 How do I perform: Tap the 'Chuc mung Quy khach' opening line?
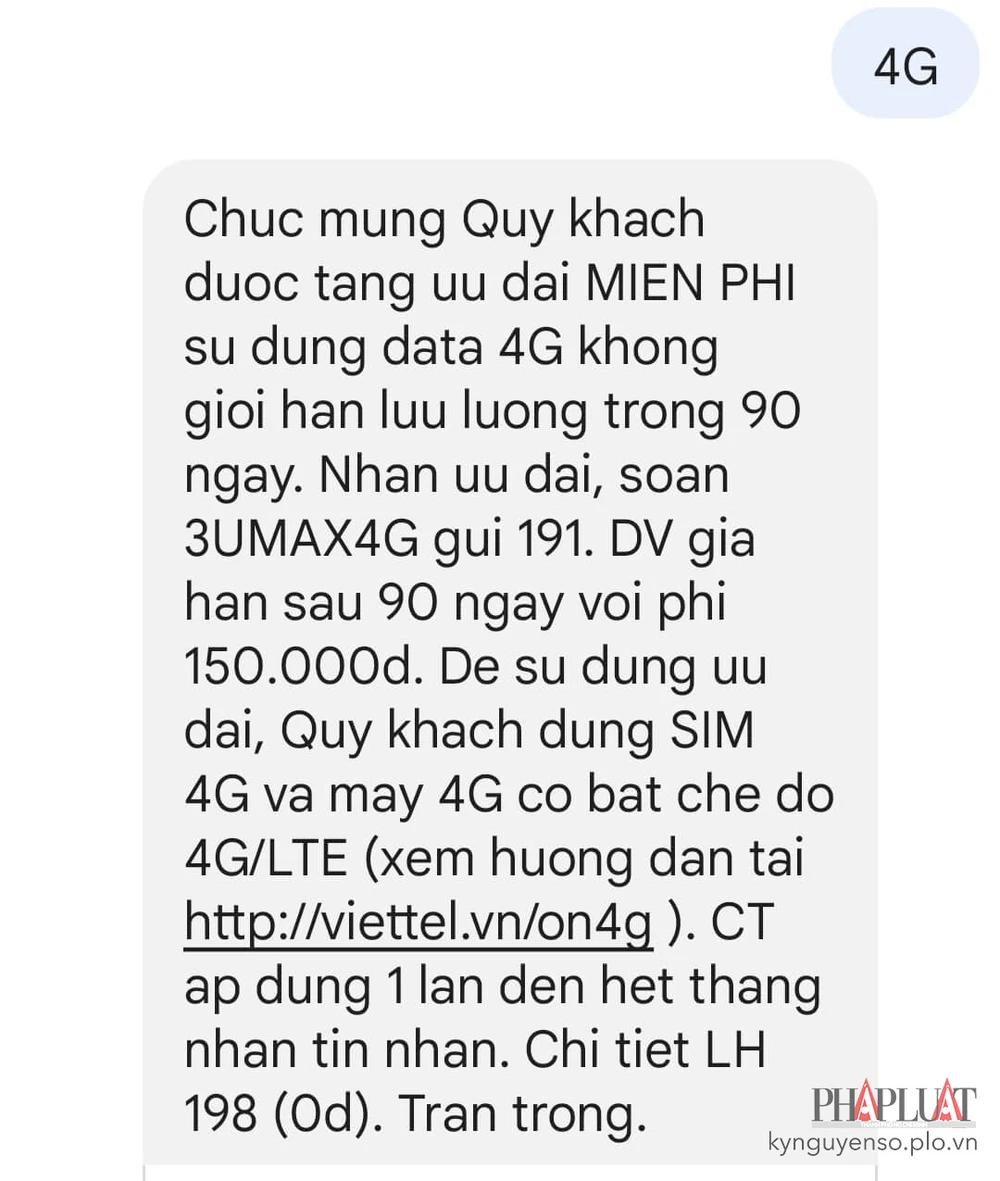pos(444,221)
